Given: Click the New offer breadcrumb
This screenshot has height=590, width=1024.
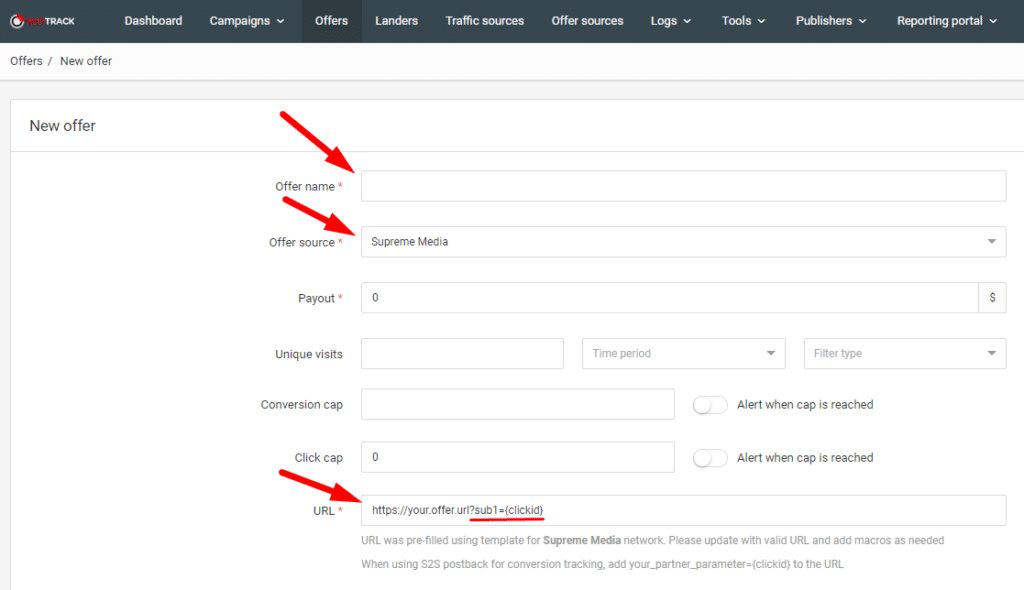Looking at the screenshot, I should pos(86,61).
